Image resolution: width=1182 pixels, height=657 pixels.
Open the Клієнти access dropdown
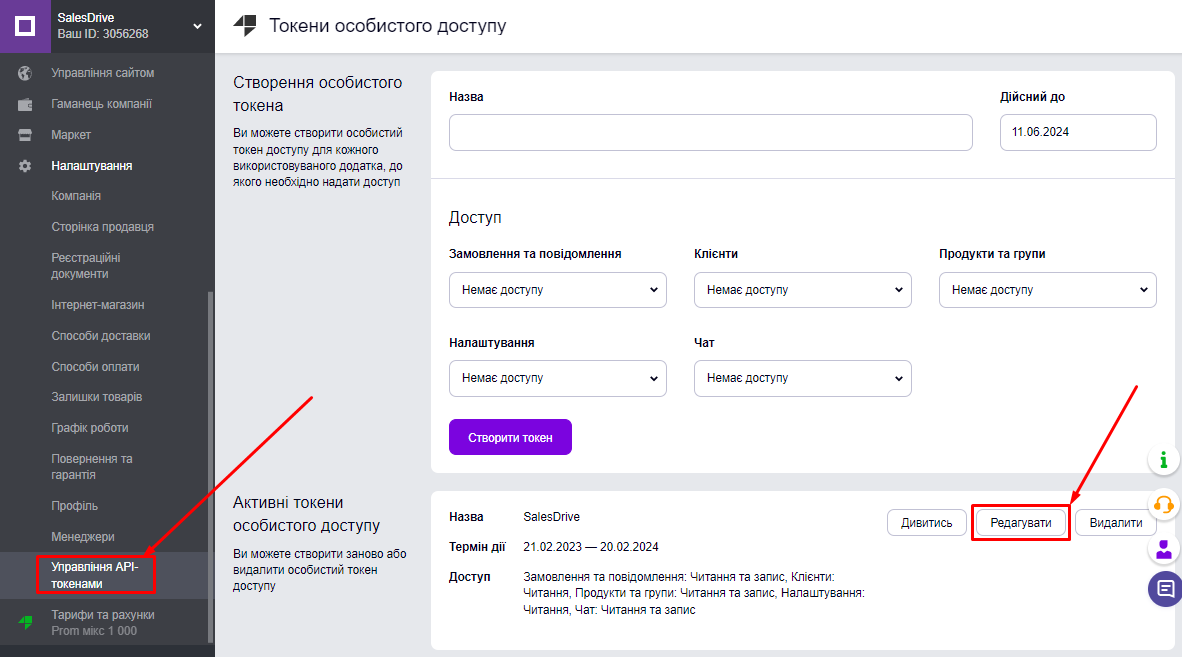pos(802,290)
